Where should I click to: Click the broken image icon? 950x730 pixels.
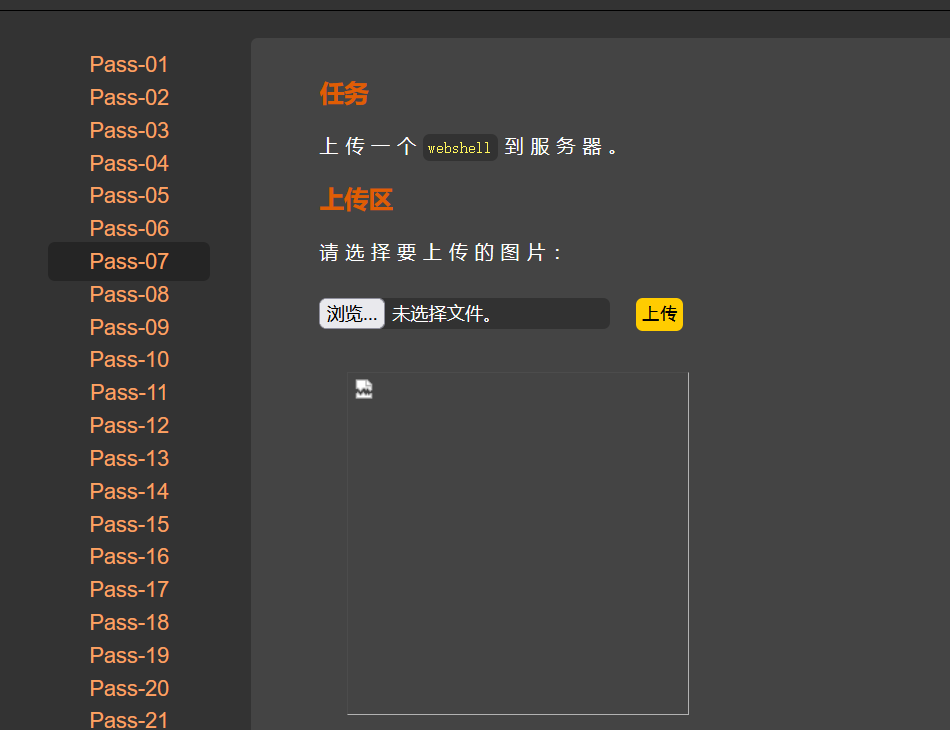tap(364, 389)
